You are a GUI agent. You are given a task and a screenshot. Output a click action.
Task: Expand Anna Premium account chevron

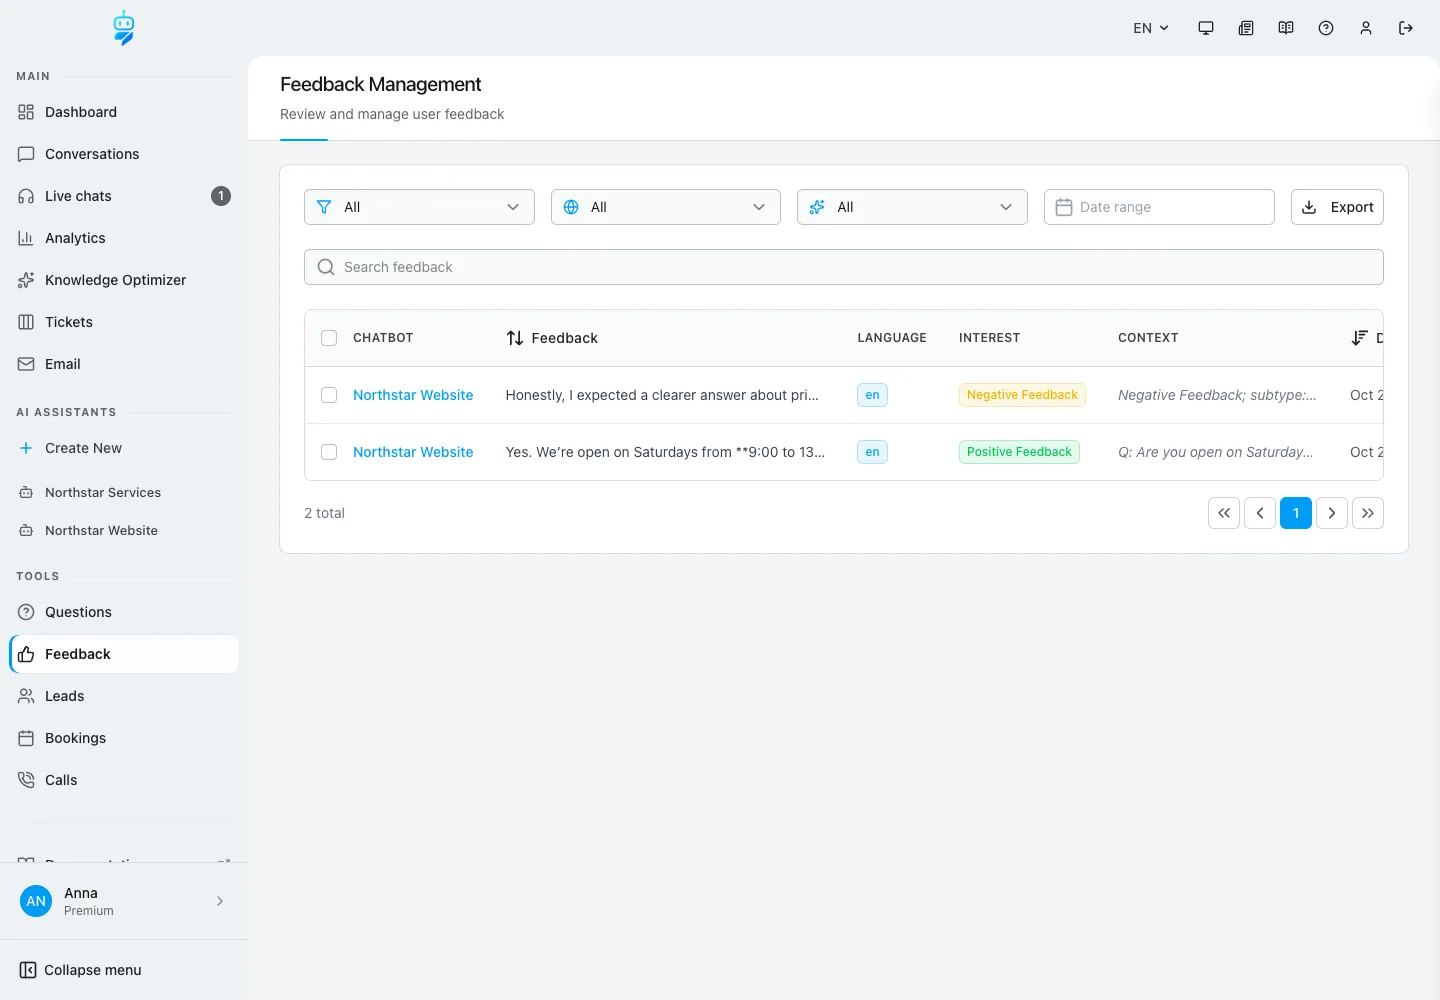(220, 901)
